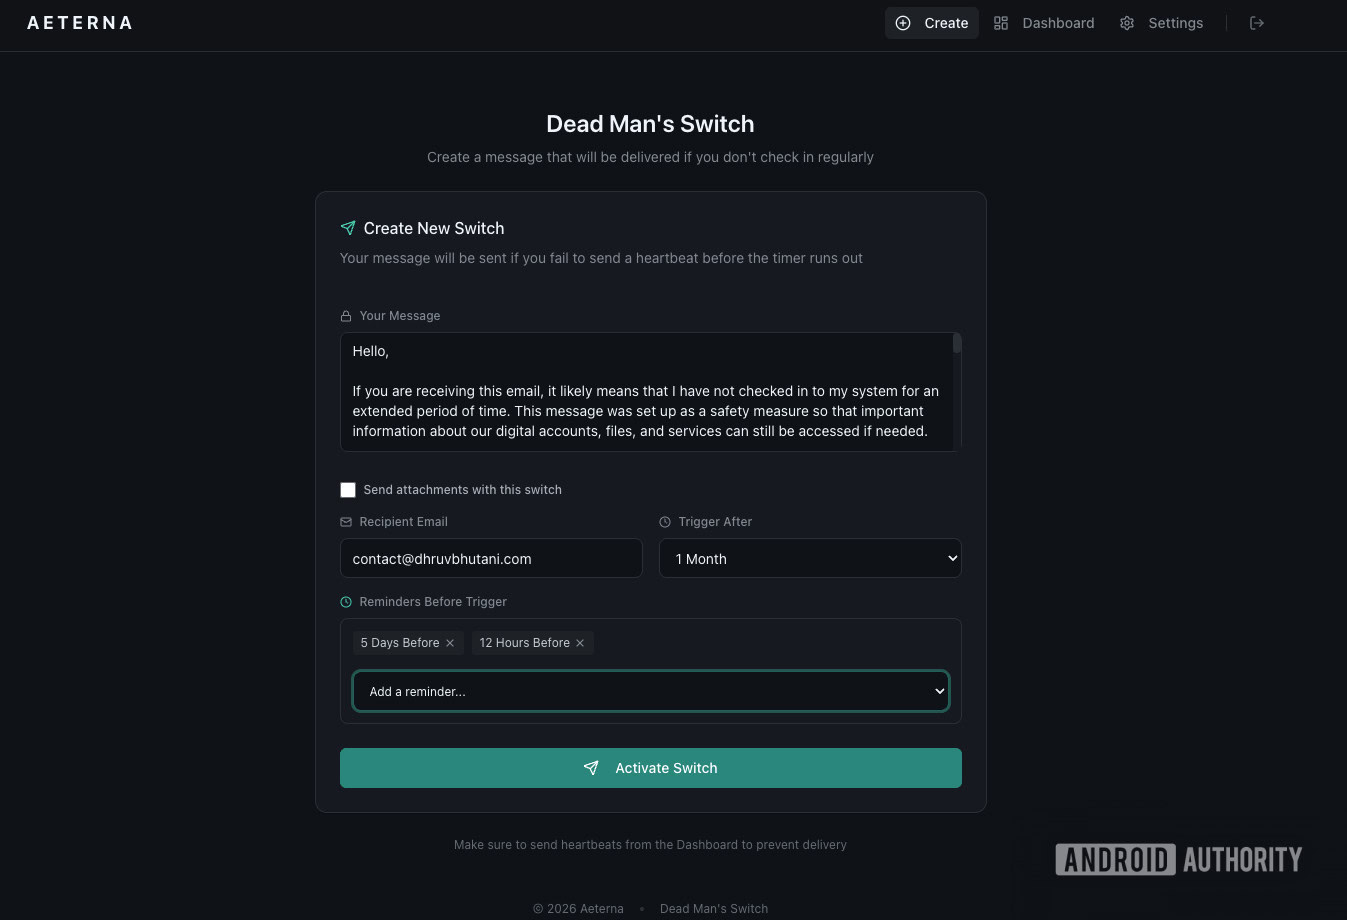Click inside the Recipient Email field

pyautogui.click(x=491, y=559)
